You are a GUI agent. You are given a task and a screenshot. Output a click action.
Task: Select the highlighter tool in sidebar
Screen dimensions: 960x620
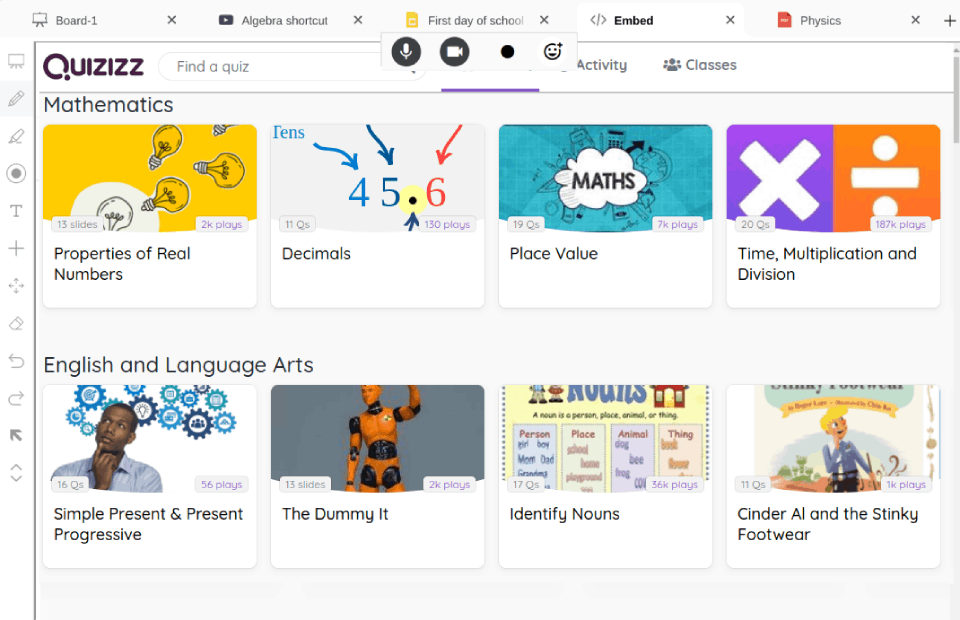(16, 136)
